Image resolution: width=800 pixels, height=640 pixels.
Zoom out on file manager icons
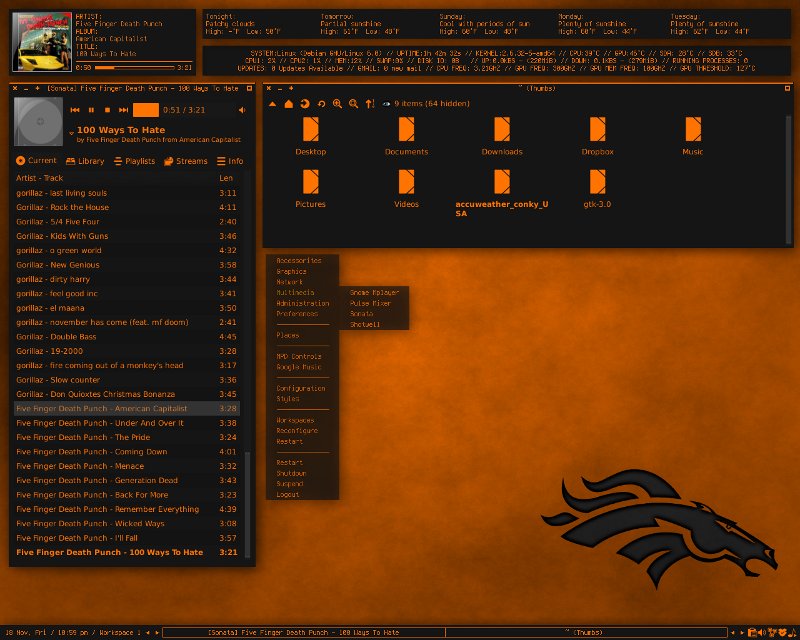pos(354,104)
